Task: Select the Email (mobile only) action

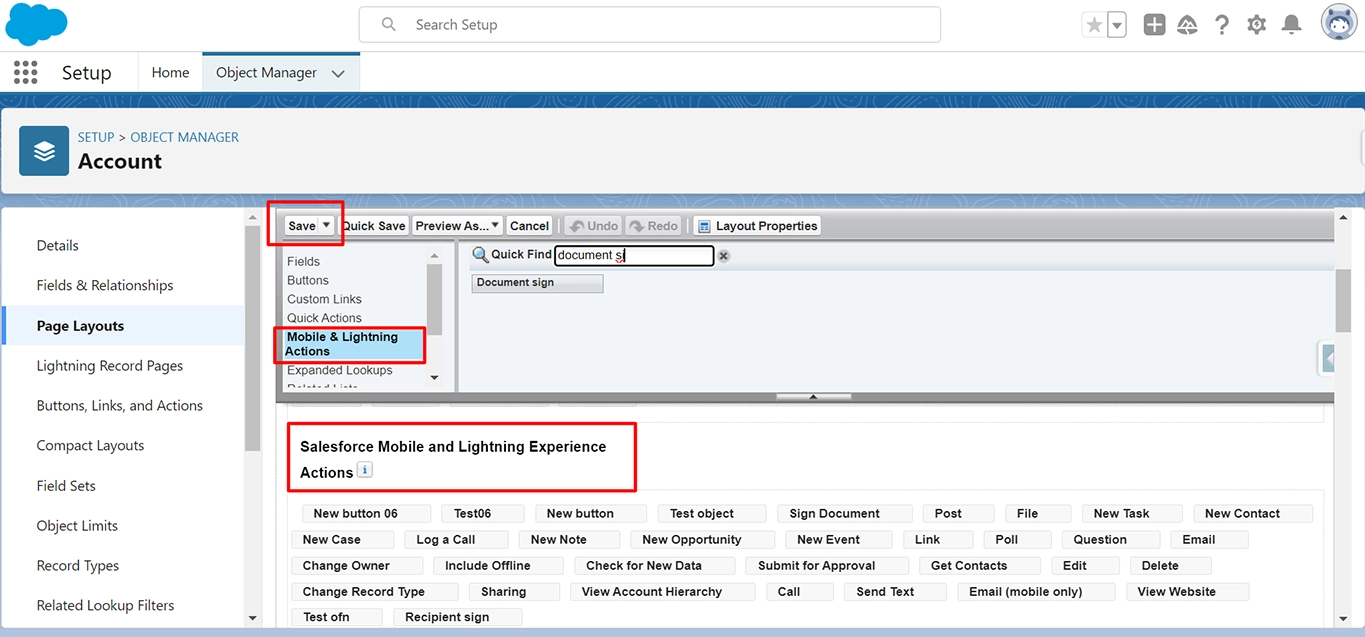Action: pos(1035,591)
